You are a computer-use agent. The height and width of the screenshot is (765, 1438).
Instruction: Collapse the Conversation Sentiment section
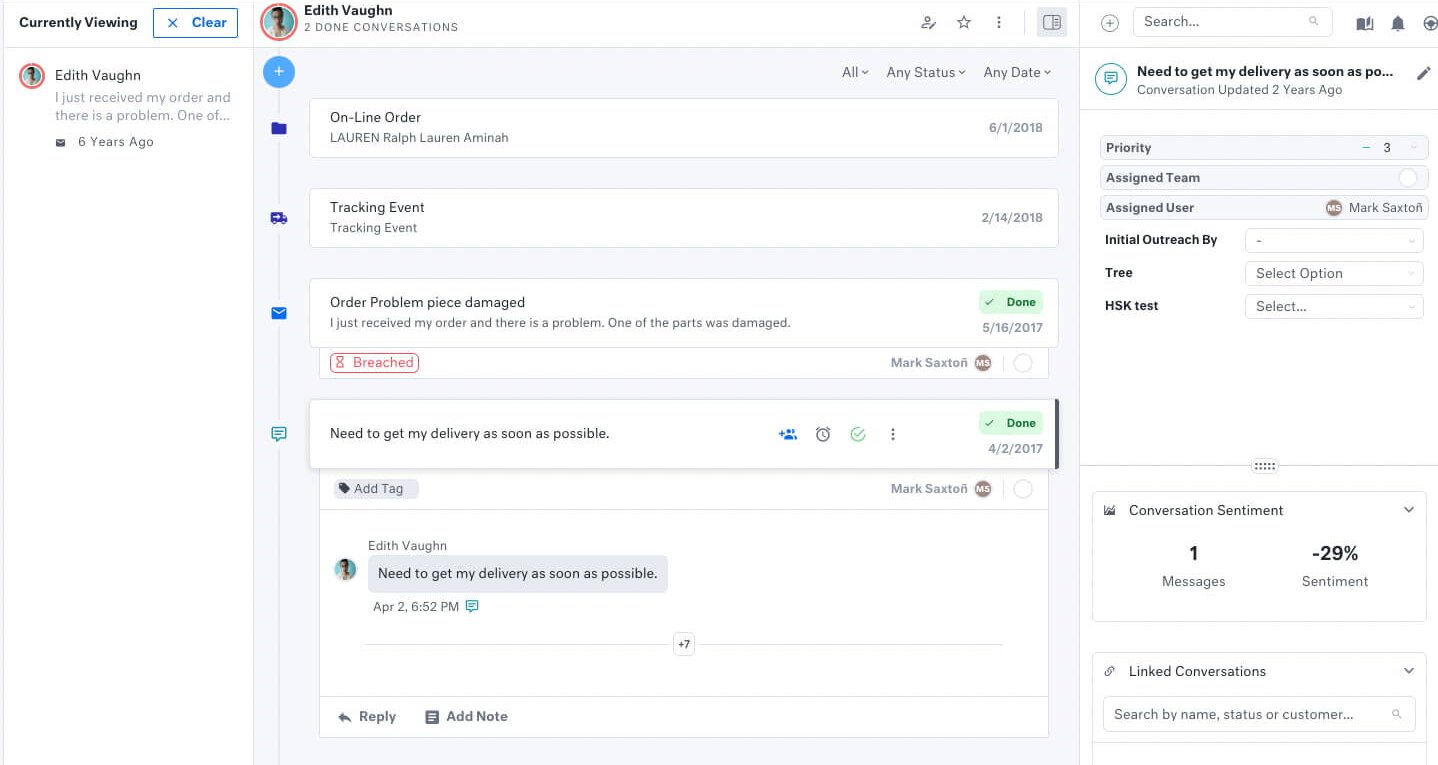click(x=1409, y=510)
